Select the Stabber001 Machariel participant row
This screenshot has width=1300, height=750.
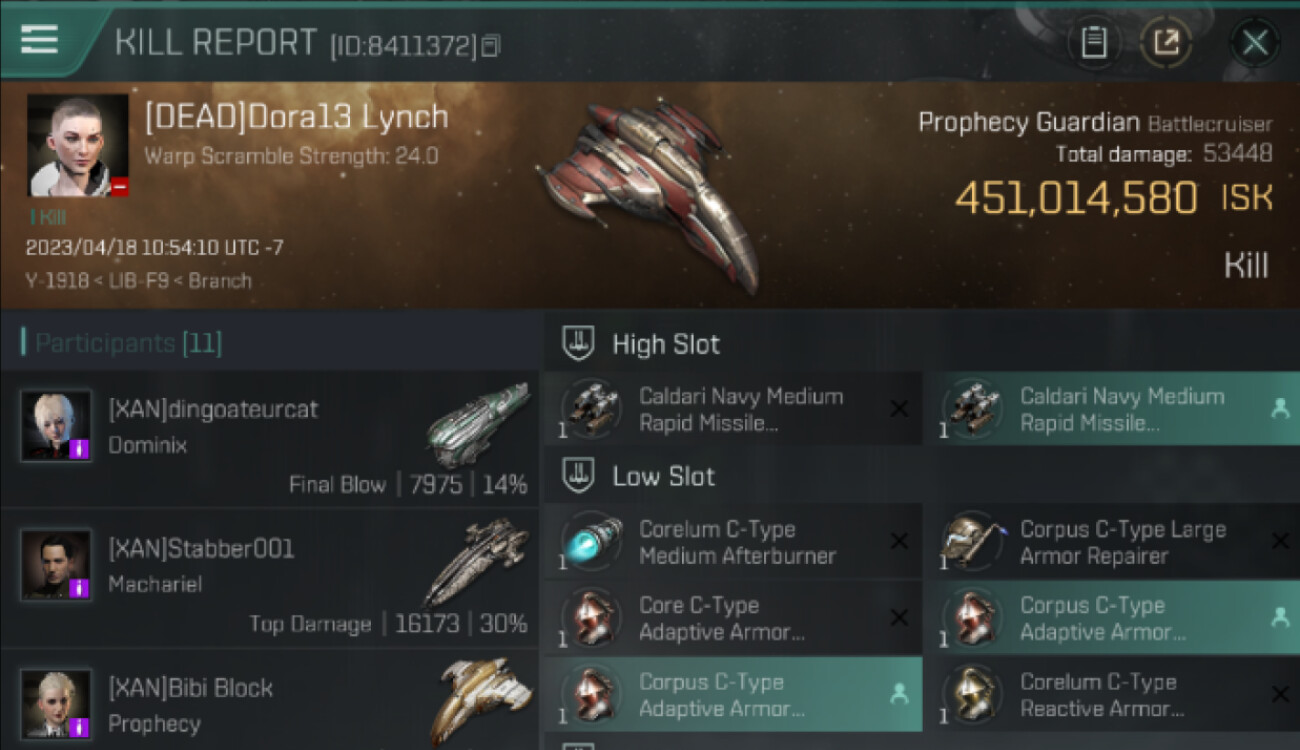270,579
